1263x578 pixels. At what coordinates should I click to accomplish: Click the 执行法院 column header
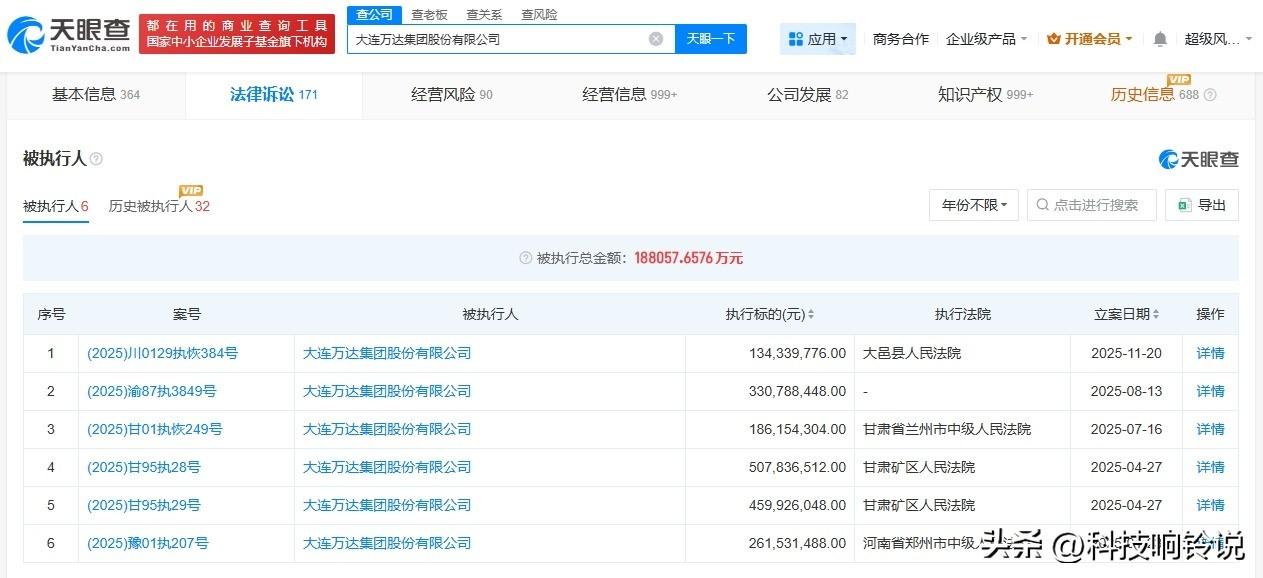[963, 314]
